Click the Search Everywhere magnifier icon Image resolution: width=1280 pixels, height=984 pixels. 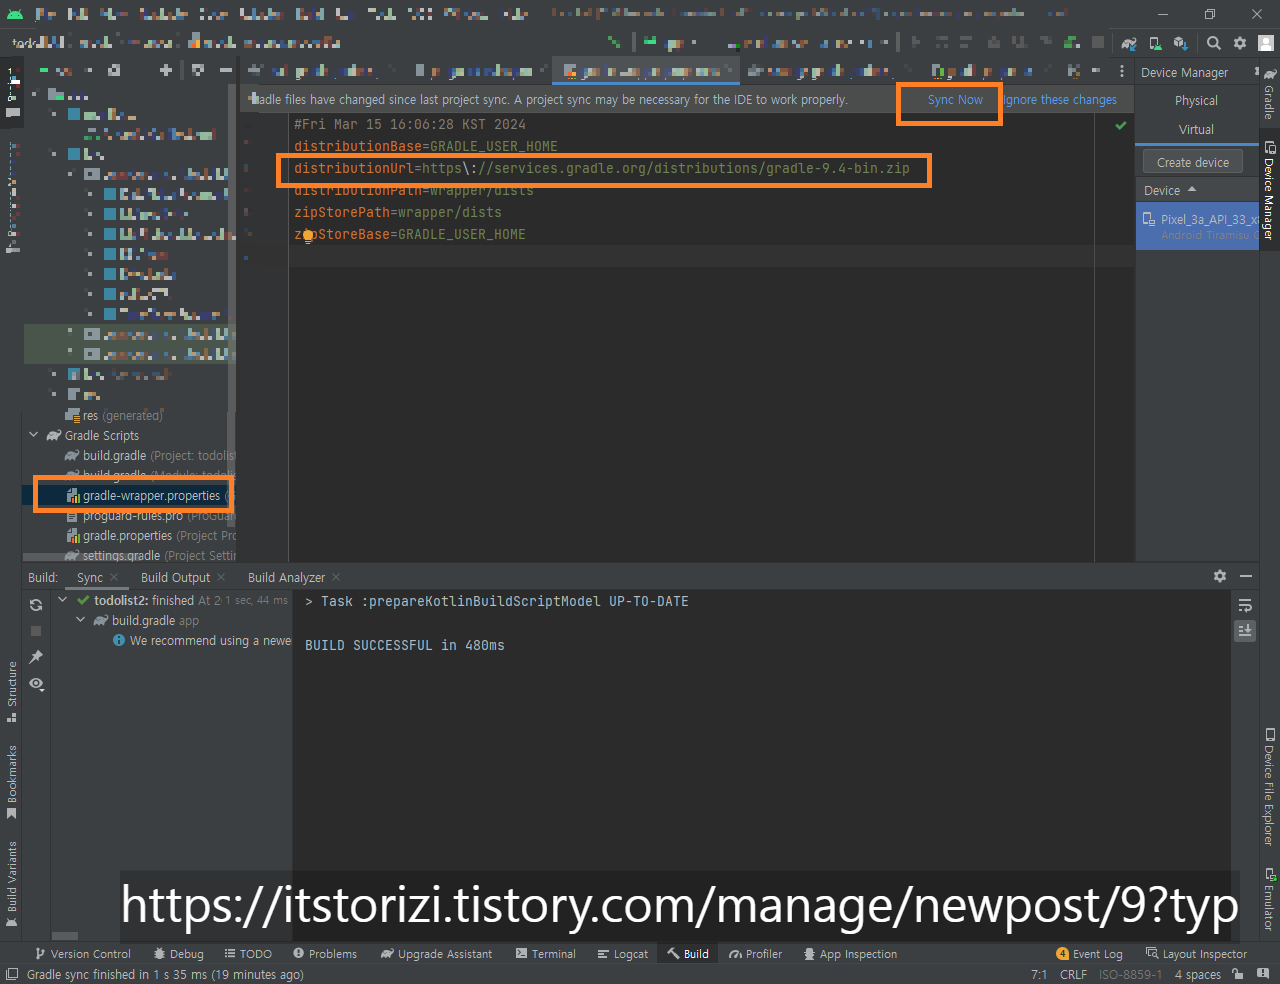pos(1213,43)
